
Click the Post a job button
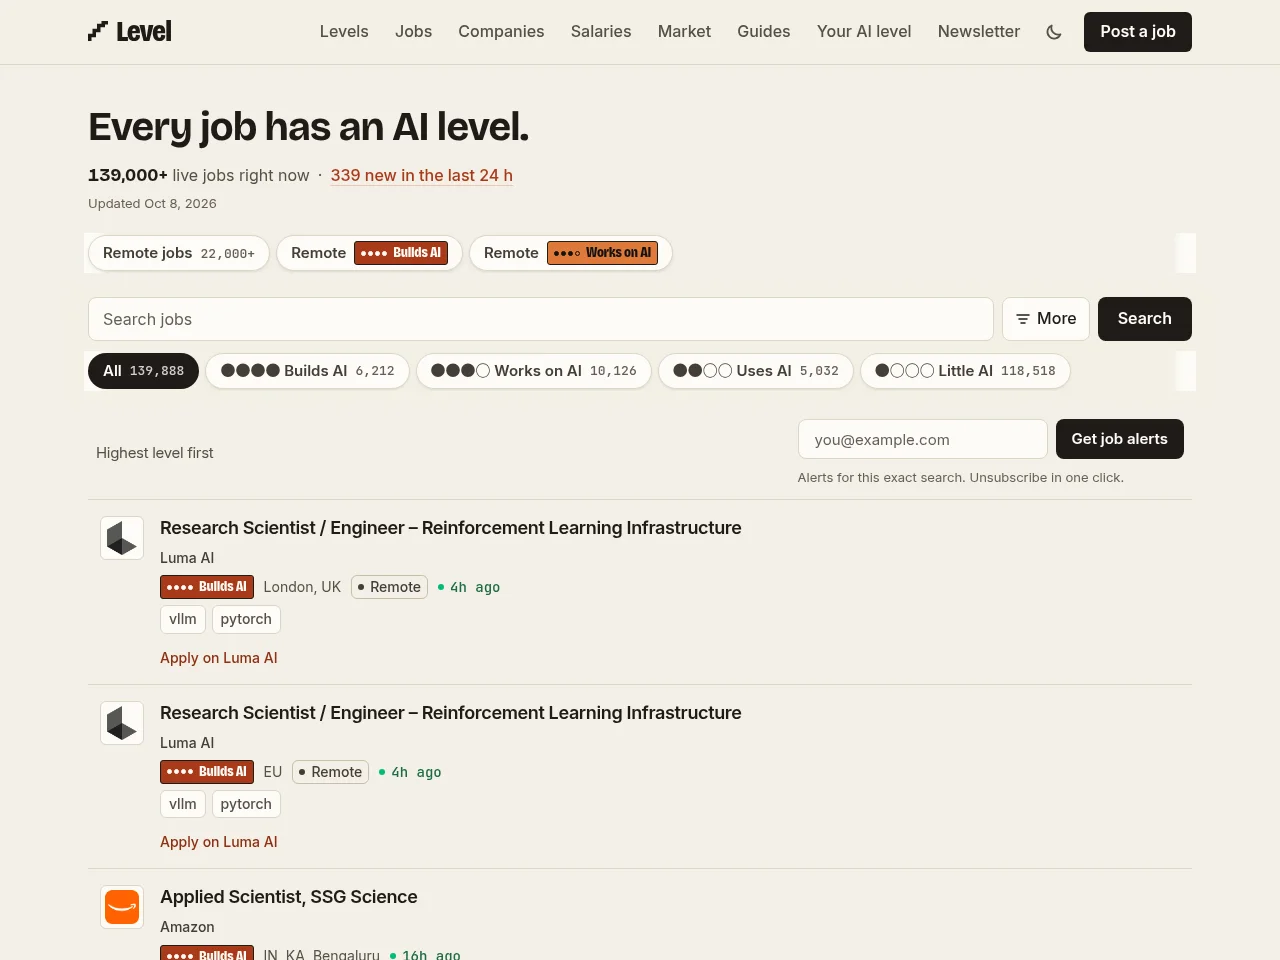(1138, 32)
